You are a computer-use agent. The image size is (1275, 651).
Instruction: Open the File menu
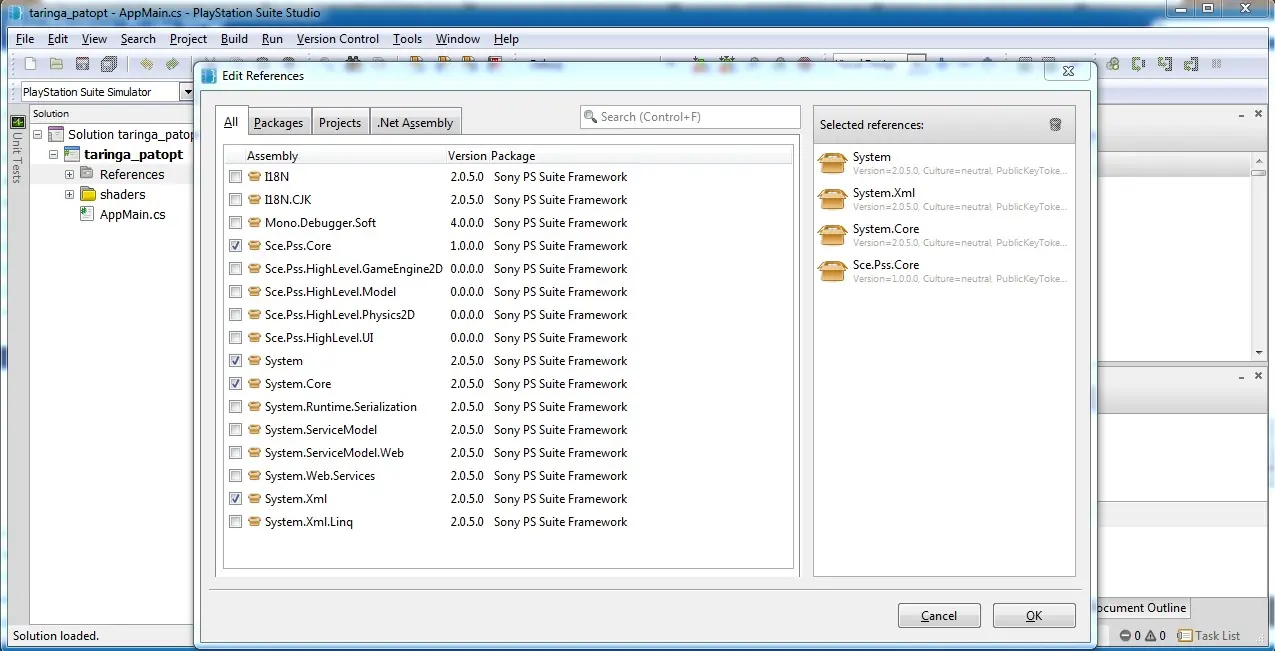25,39
